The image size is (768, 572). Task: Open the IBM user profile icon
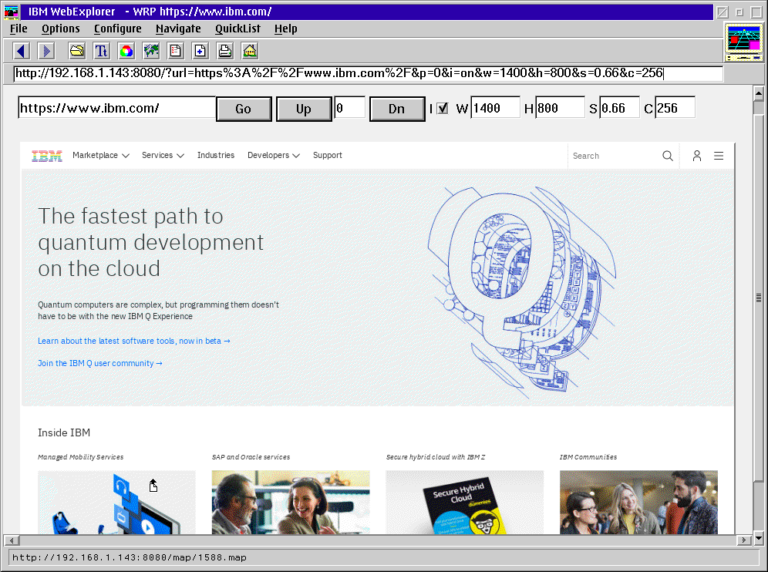coord(696,156)
